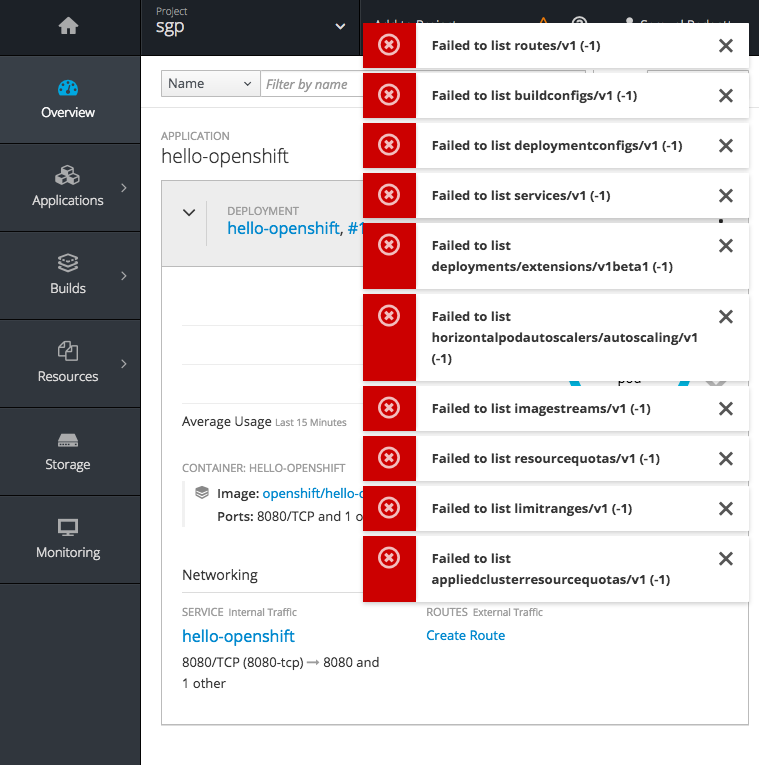
Task: Select Storage in the sidebar
Action: tap(70, 452)
